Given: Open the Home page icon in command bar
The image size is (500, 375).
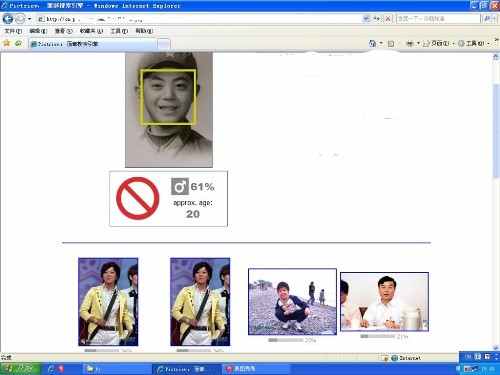Looking at the screenshot, I should [x=372, y=43].
